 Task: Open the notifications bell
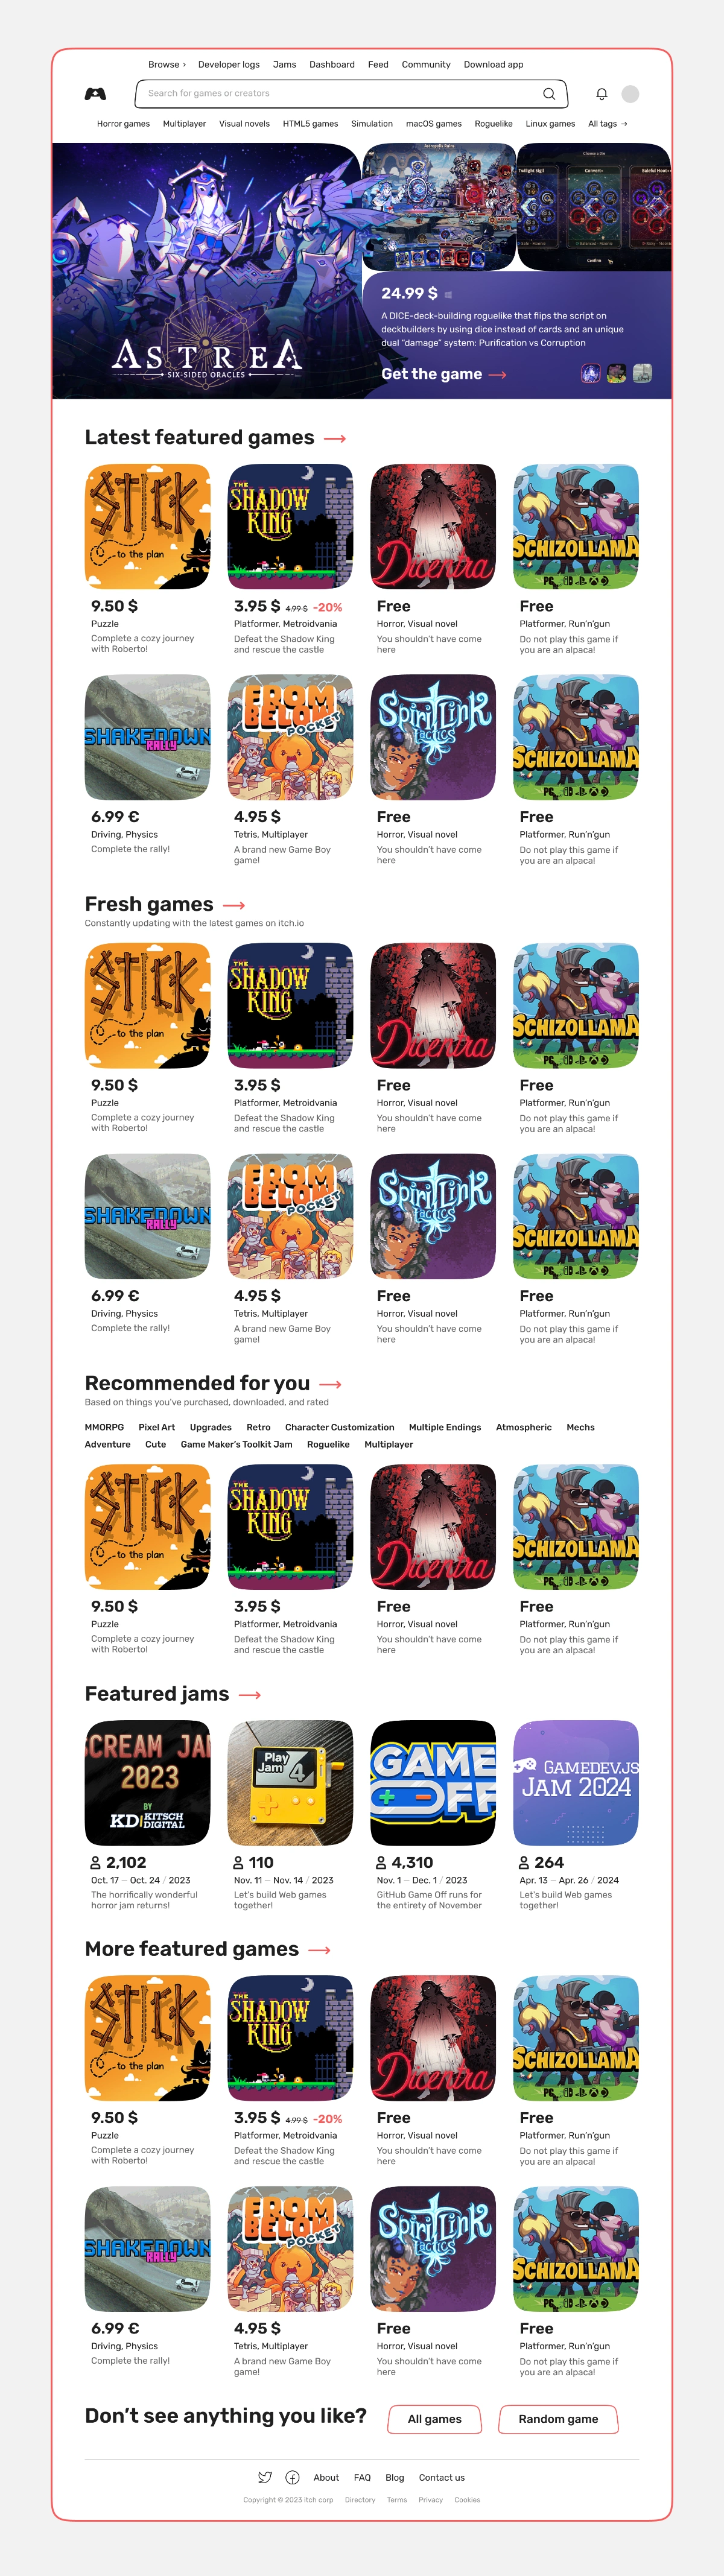tap(602, 94)
